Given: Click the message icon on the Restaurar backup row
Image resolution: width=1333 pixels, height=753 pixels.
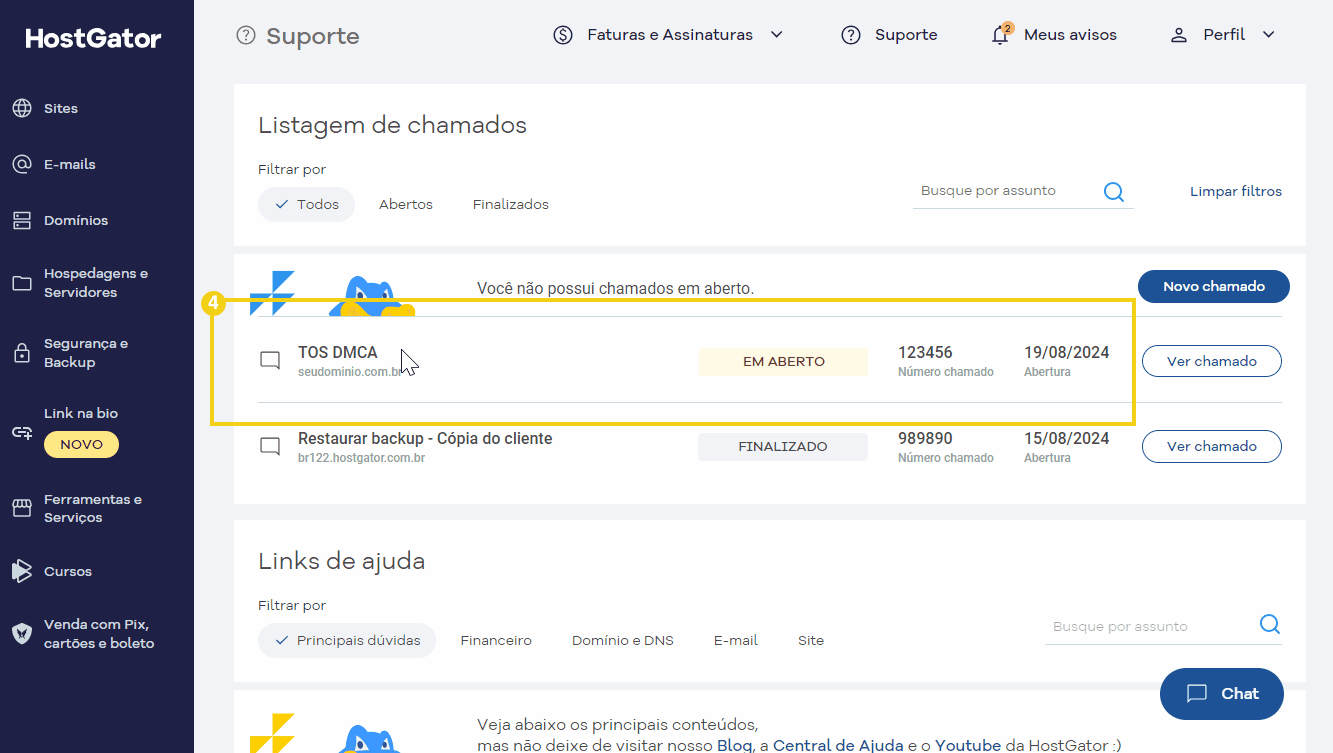Looking at the screenshot, I should [270, 446].
